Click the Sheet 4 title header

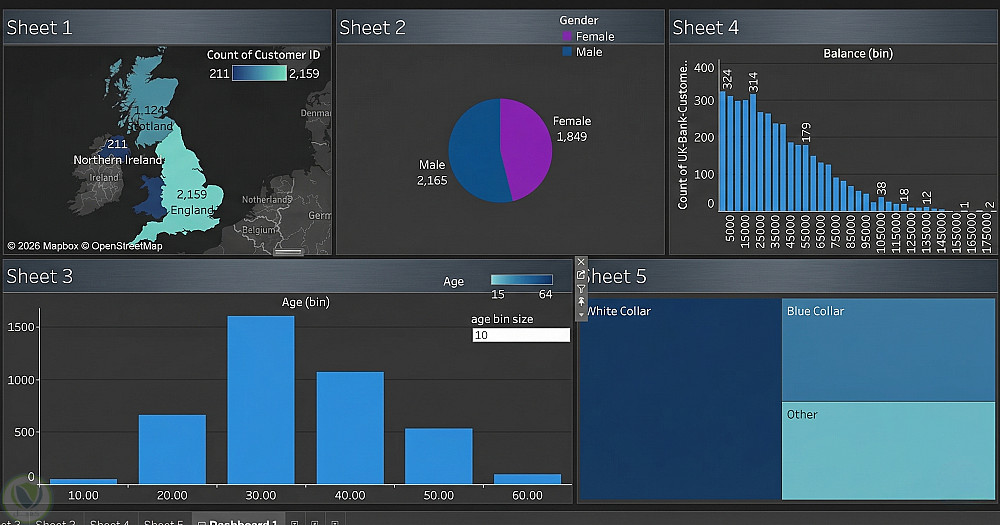pyautogui.click(x=705, y=27)
